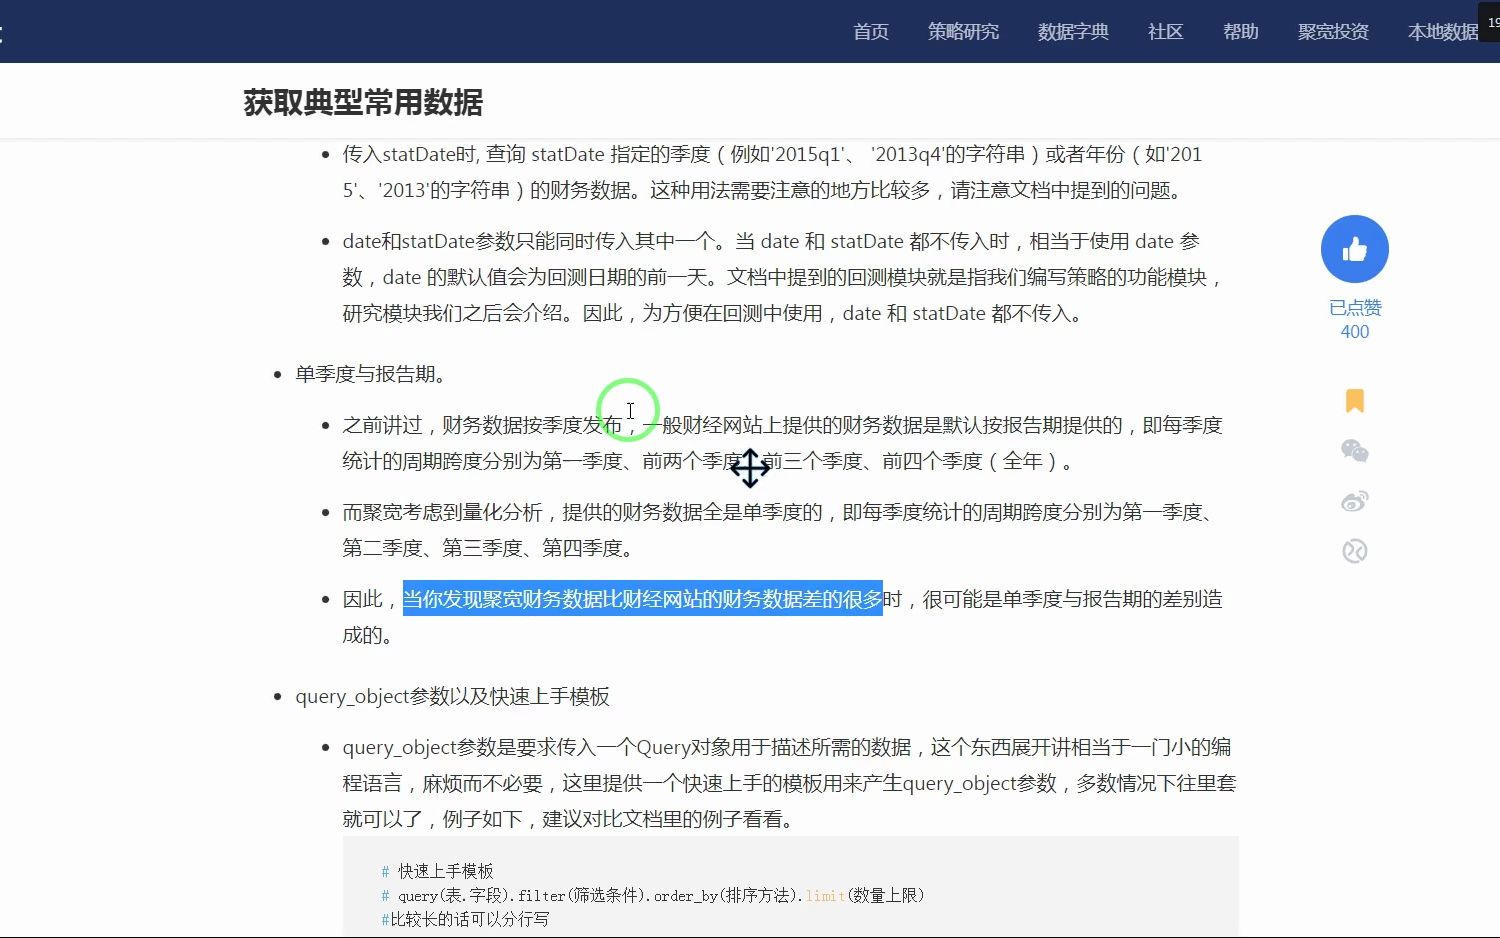Click the highlighted text 当你发现聚宽财务数据比财经网站
This screenshot has height=938, width=1500.
(642, 599)
